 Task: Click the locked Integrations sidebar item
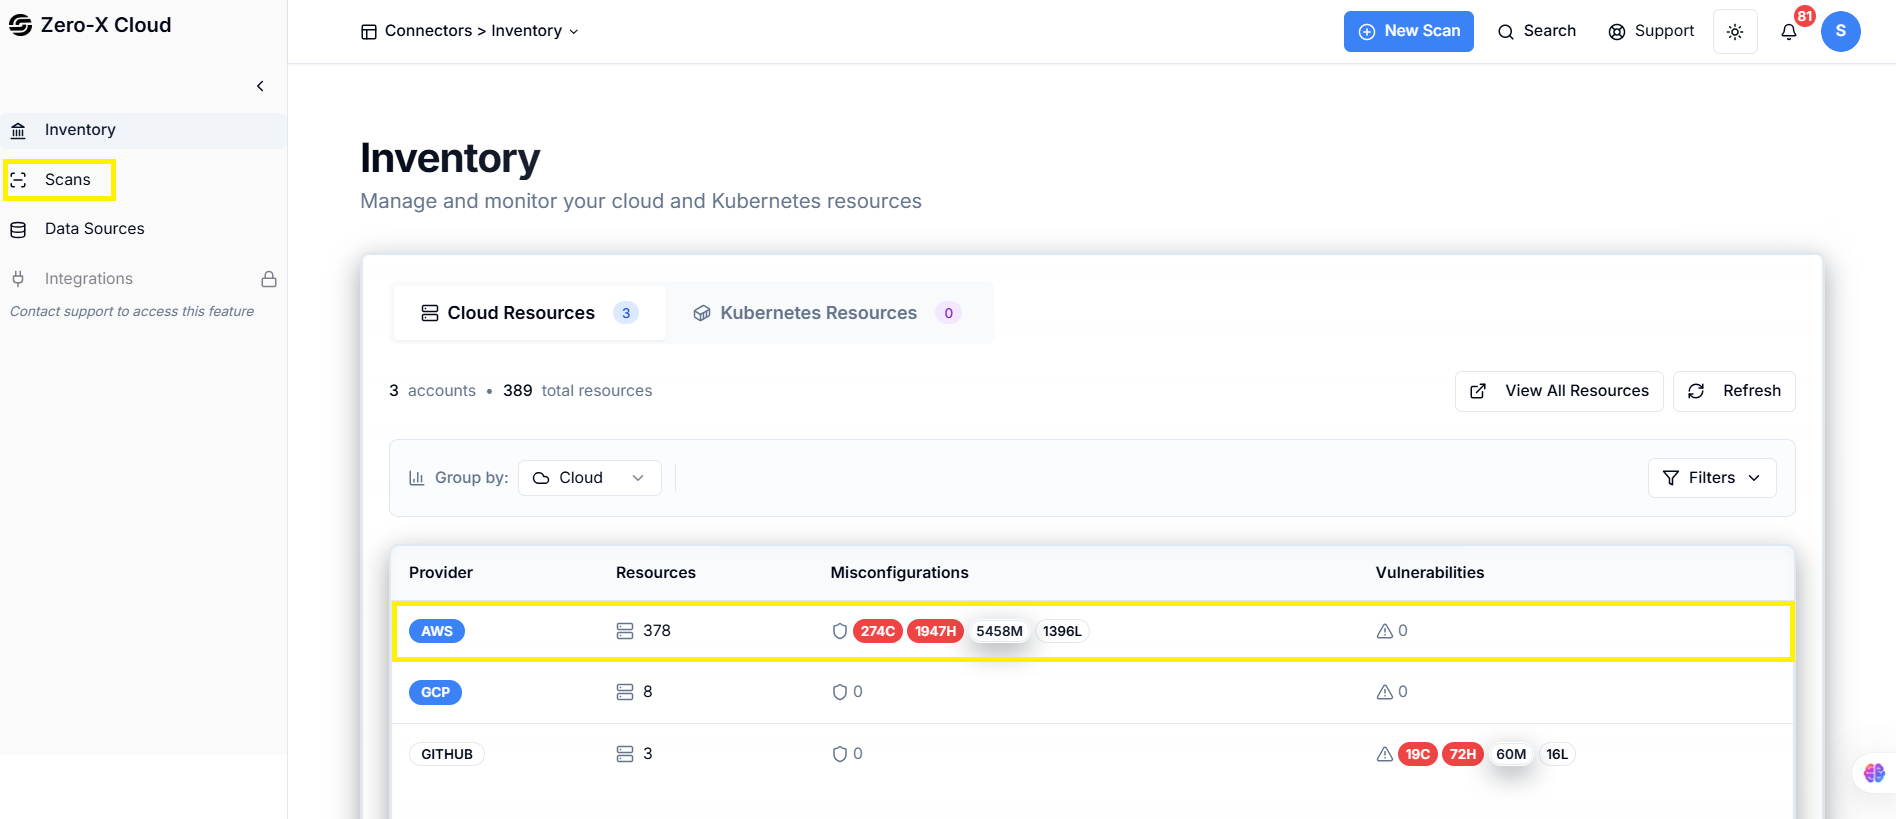[x=143, y=279]
